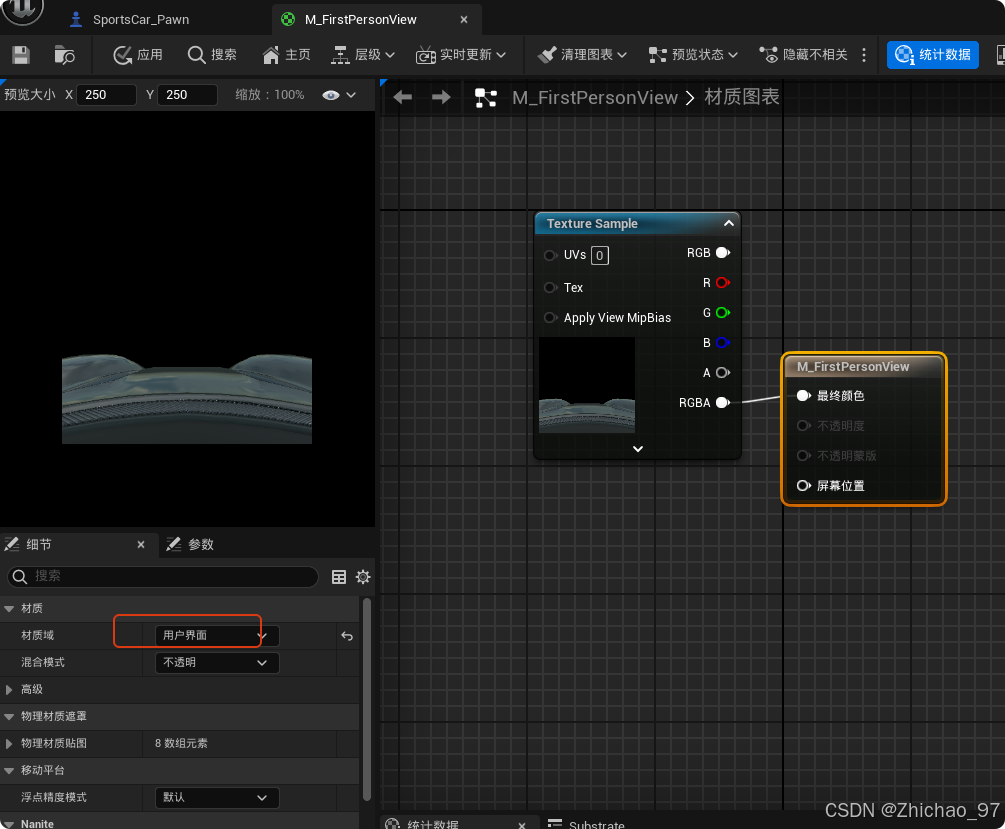Viewport: 1005px width, 829px height.
Task: Click the navigate back arrow in graph
Action: click(403, 97)
